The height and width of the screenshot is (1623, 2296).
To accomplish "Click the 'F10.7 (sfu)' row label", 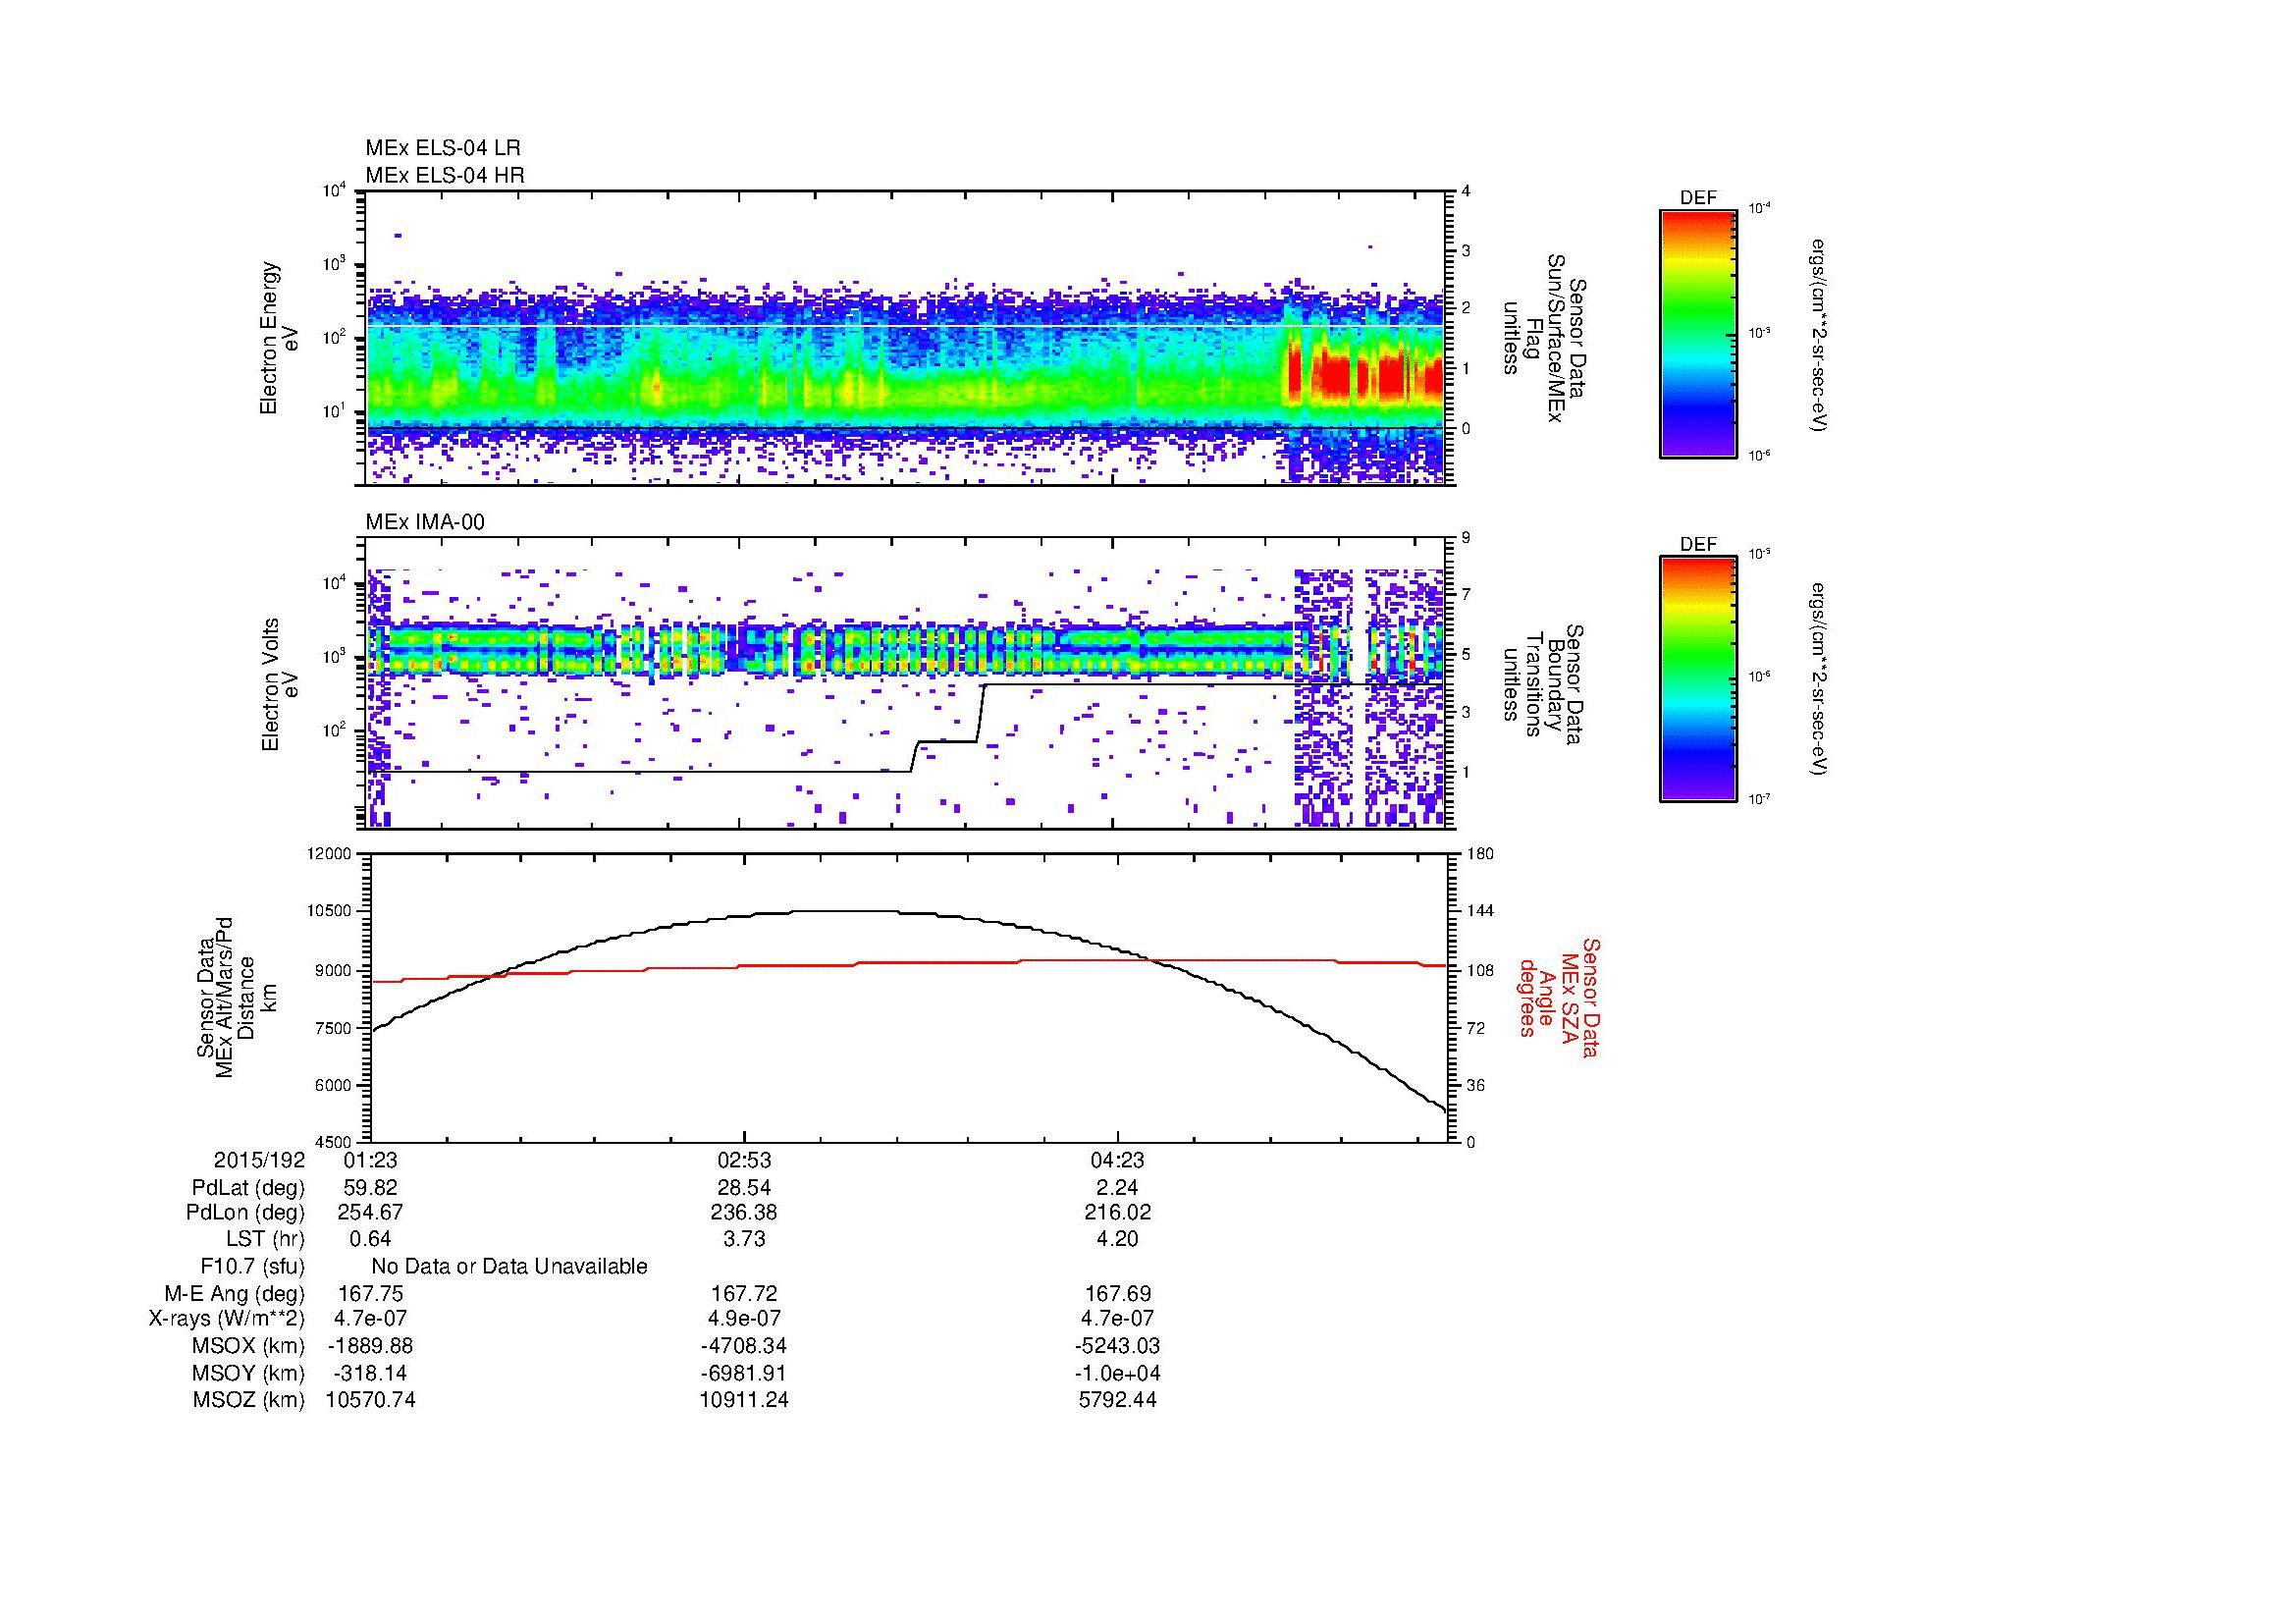I will click(252, 1267).
